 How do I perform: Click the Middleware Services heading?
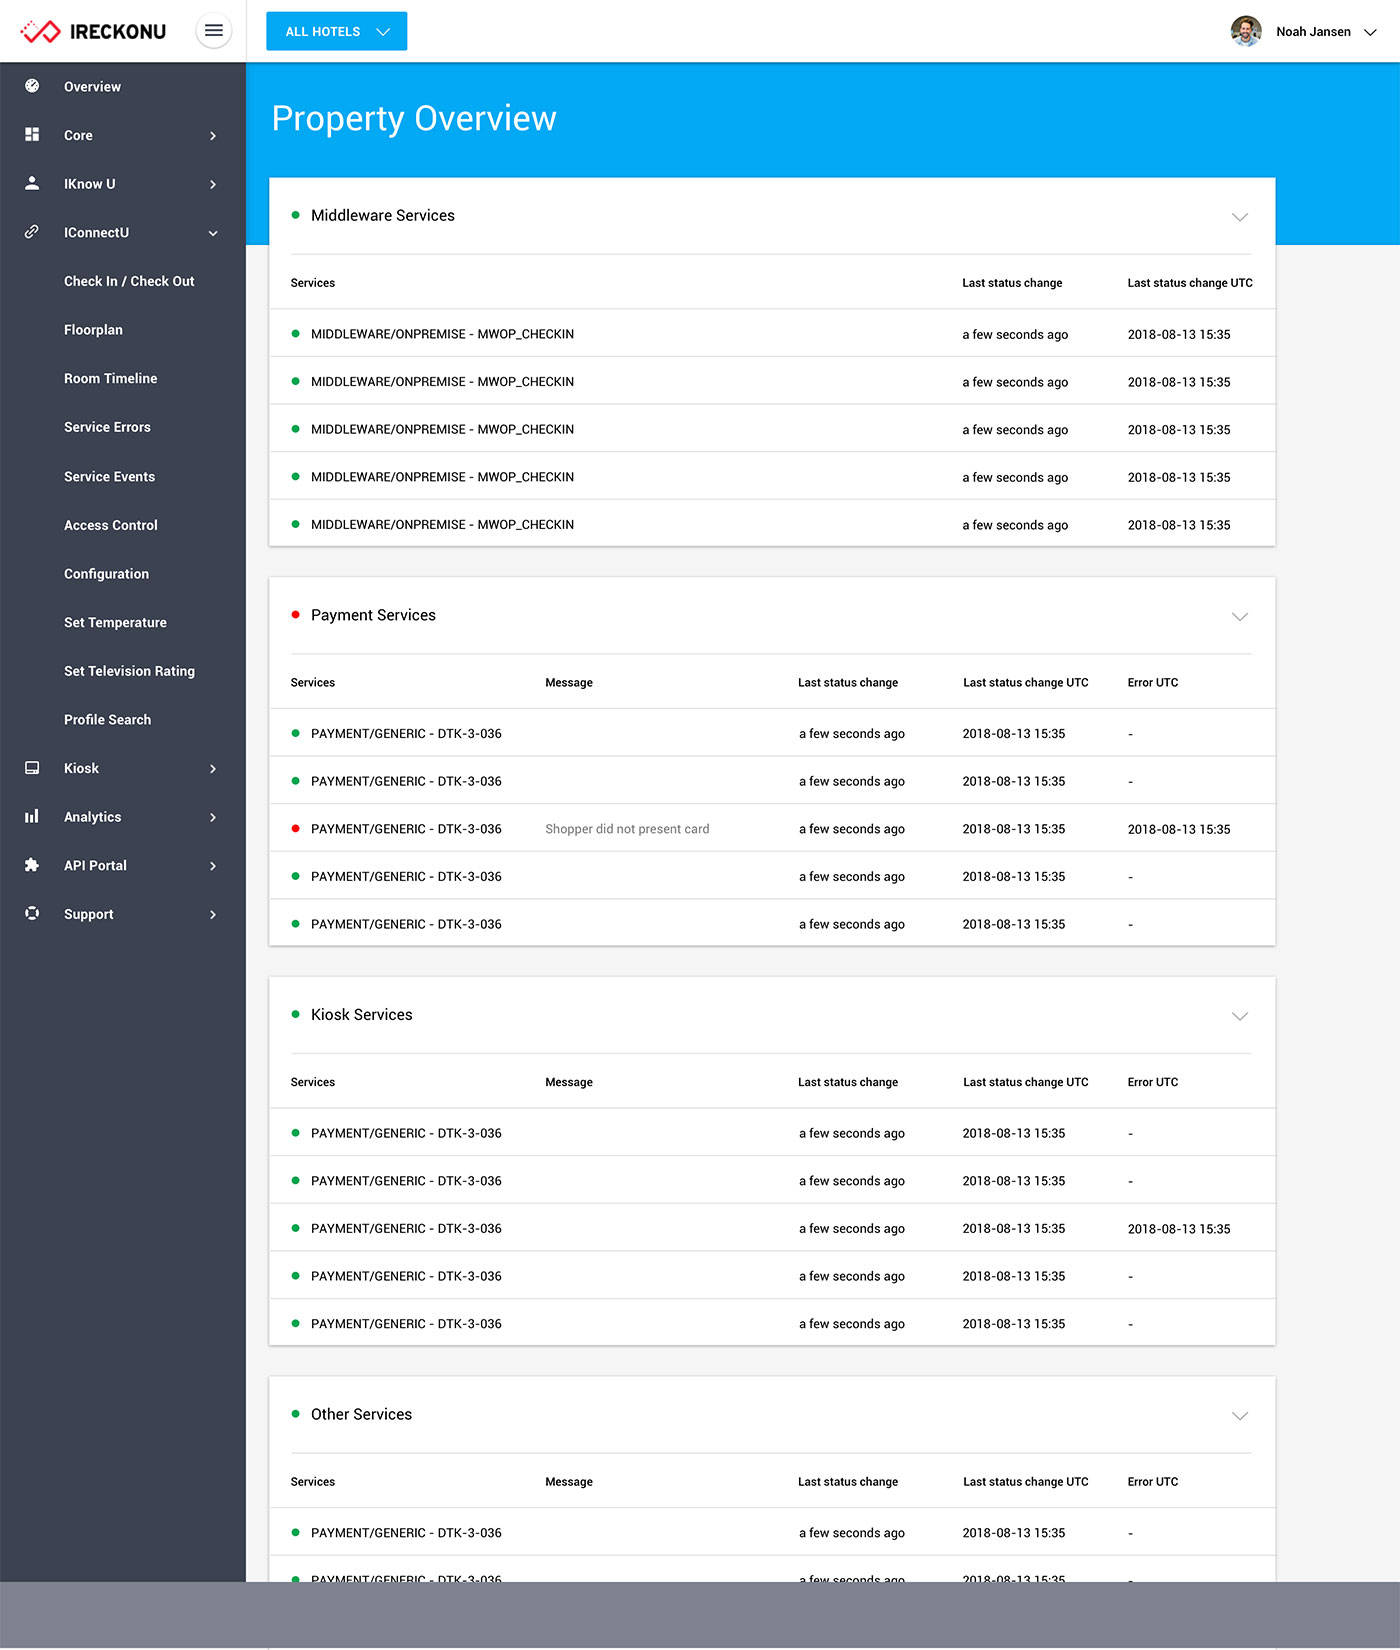[382, 216]
